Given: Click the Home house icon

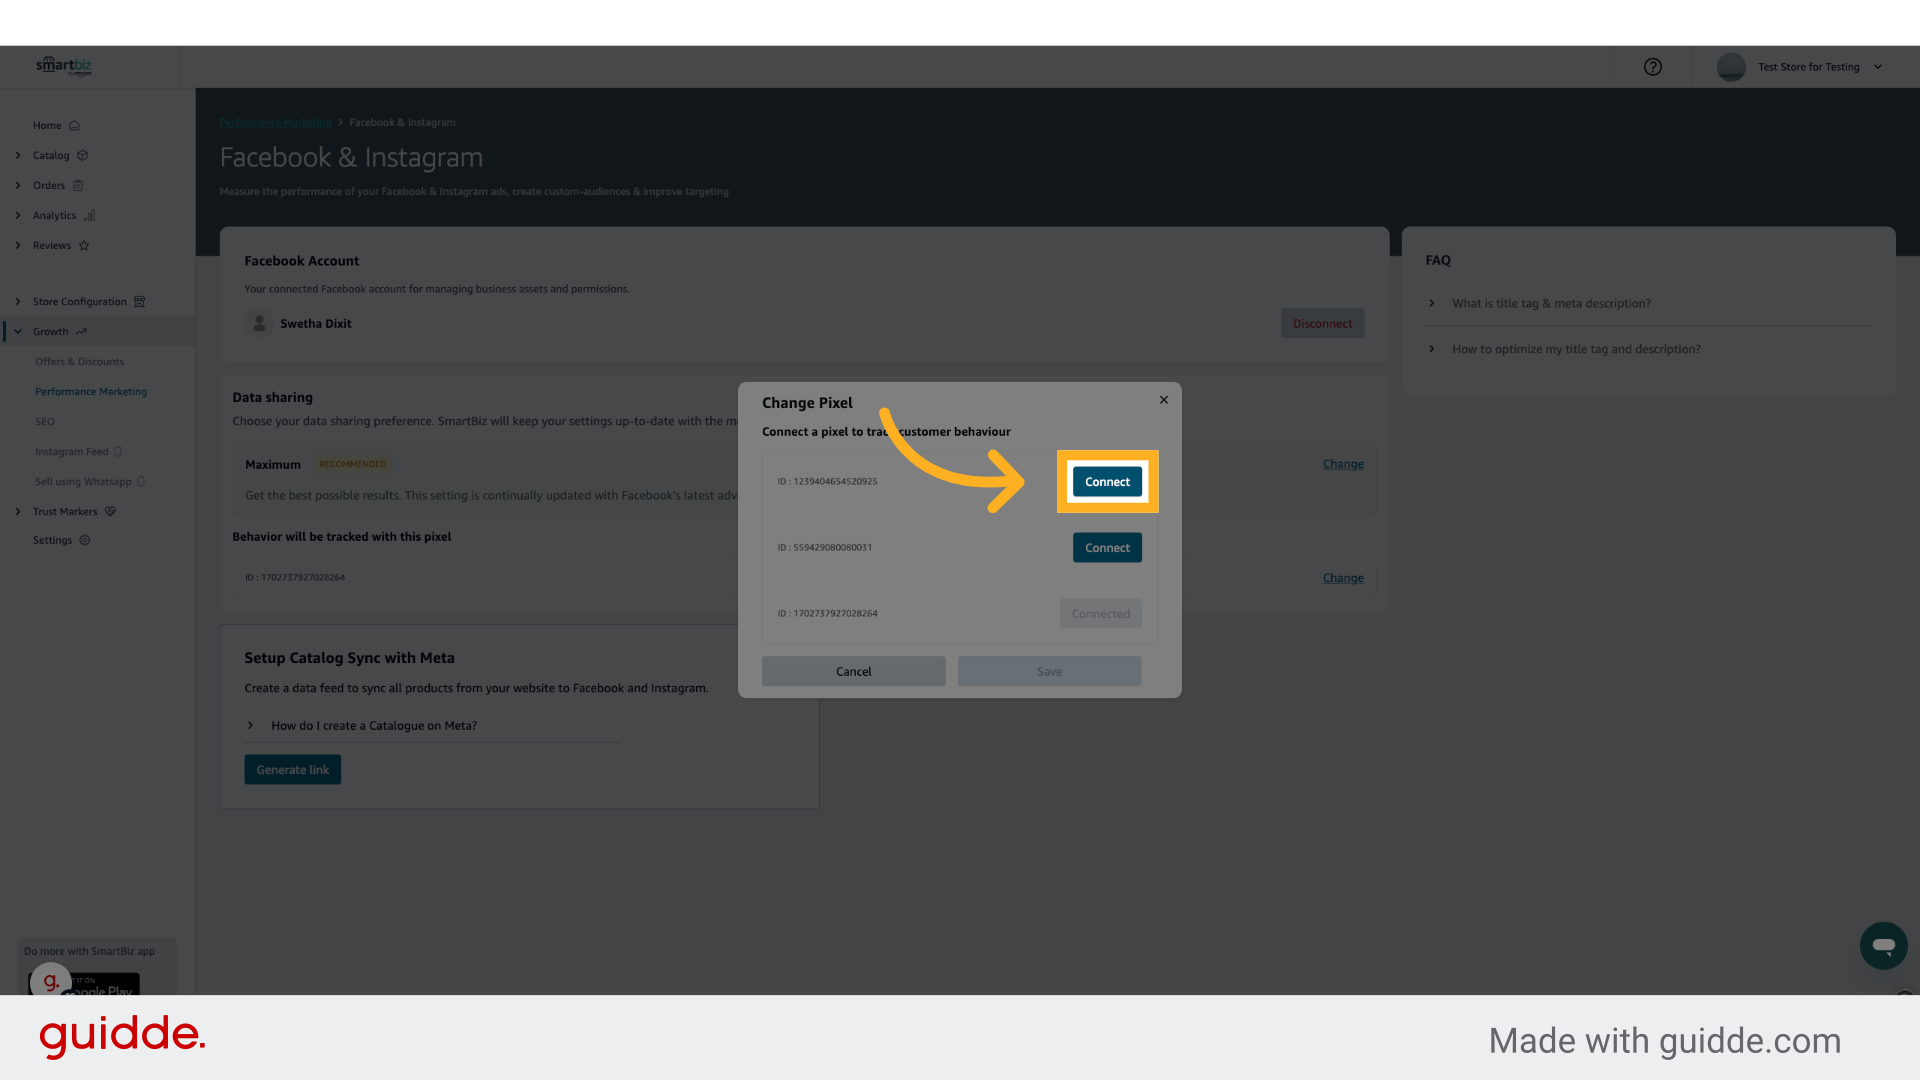Looking at the screenshot, I should tap(74, 126).
